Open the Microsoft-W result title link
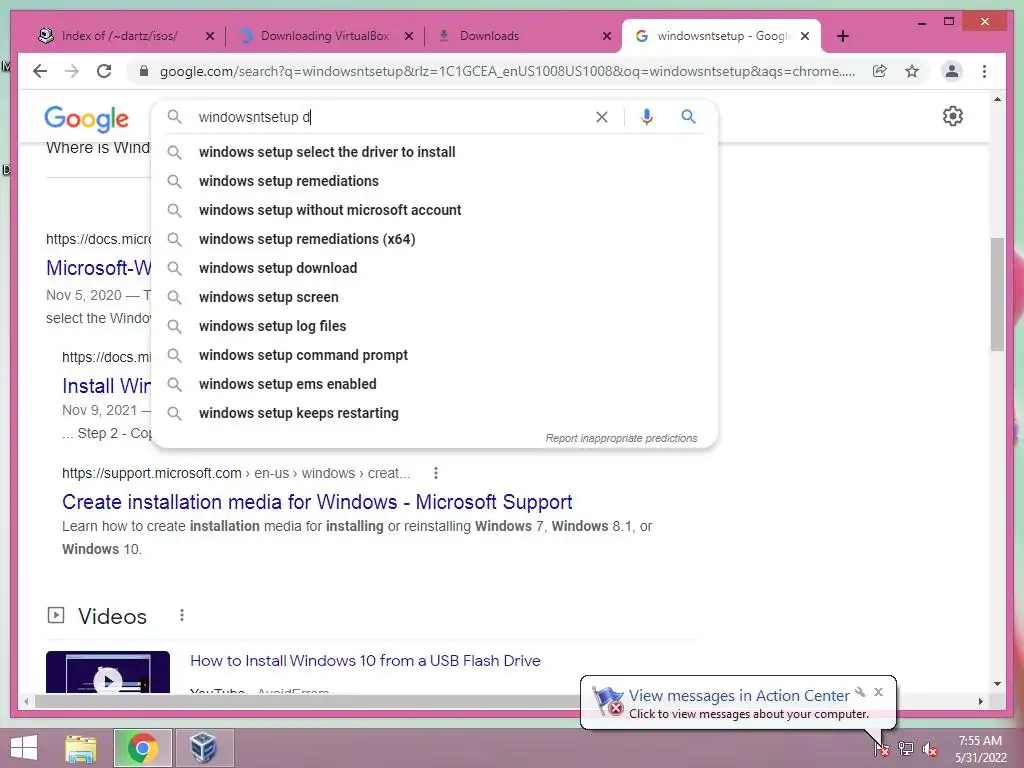 click(x=99, y=268)
